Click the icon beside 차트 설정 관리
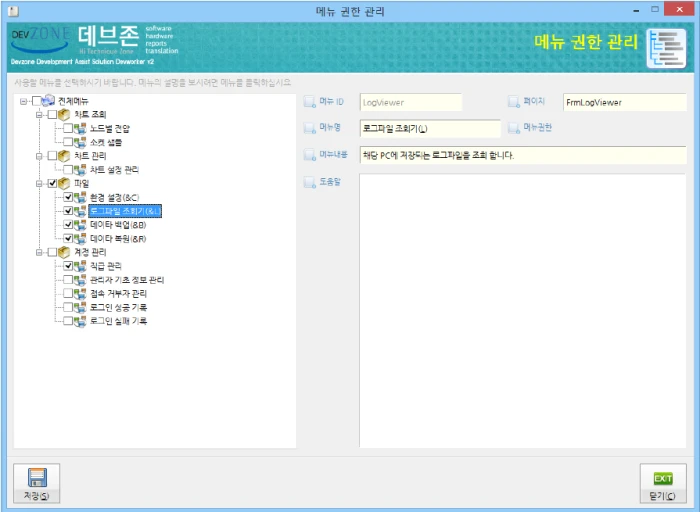 click(x=80, y=170)
